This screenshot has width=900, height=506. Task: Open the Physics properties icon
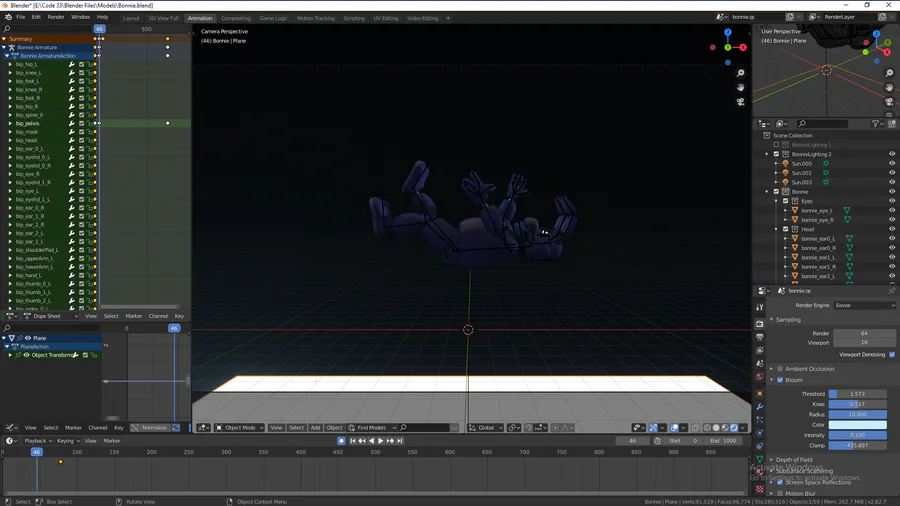pyautogui.click(x=760, y=433)
